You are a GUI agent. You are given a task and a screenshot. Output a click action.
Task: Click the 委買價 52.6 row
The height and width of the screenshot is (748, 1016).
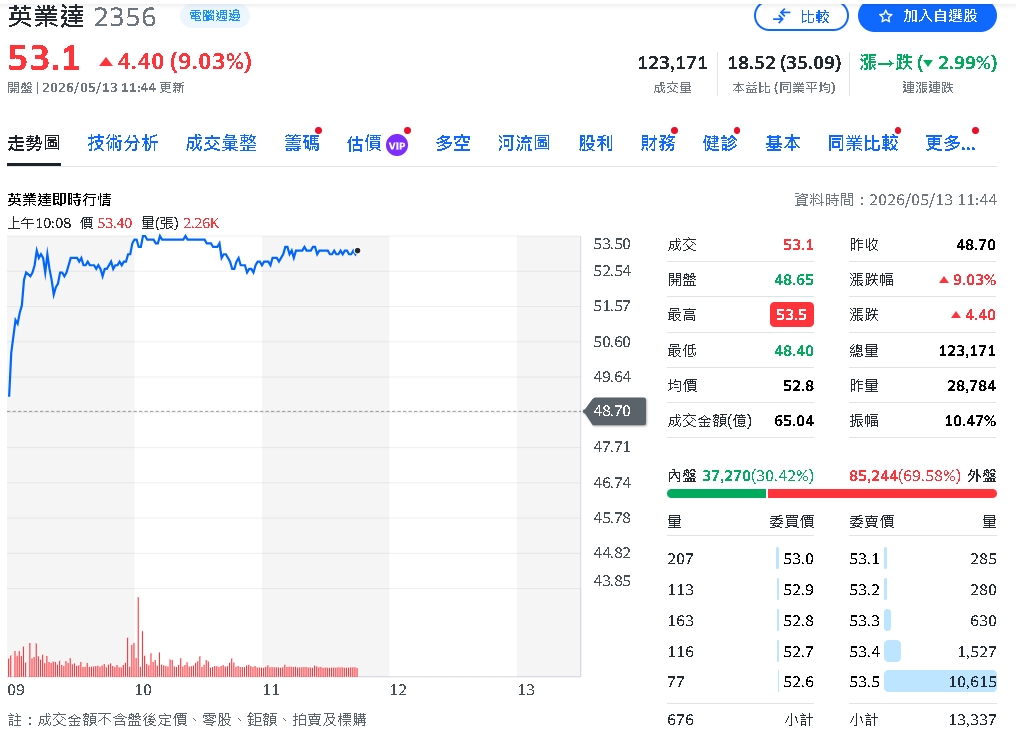(740, 682)
